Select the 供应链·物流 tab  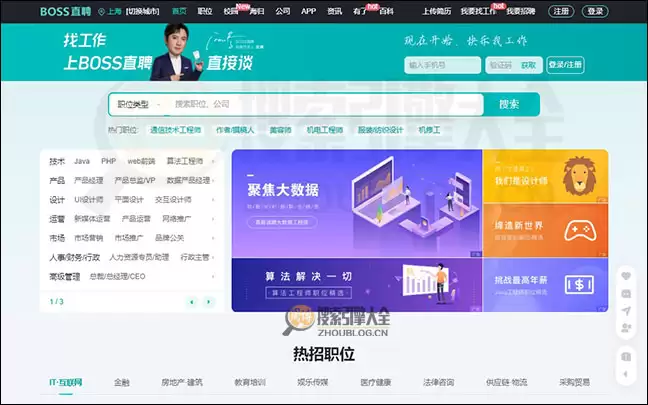[x=507, y=383]
